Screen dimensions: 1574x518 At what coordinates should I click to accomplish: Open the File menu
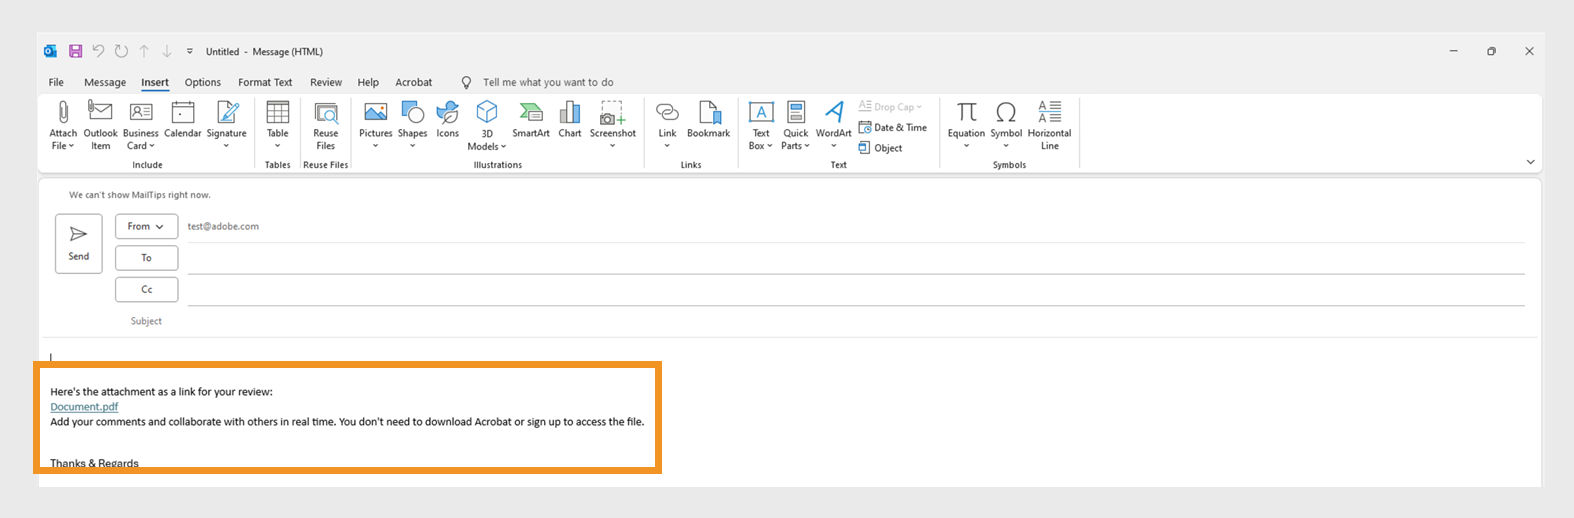click(56, 82)
